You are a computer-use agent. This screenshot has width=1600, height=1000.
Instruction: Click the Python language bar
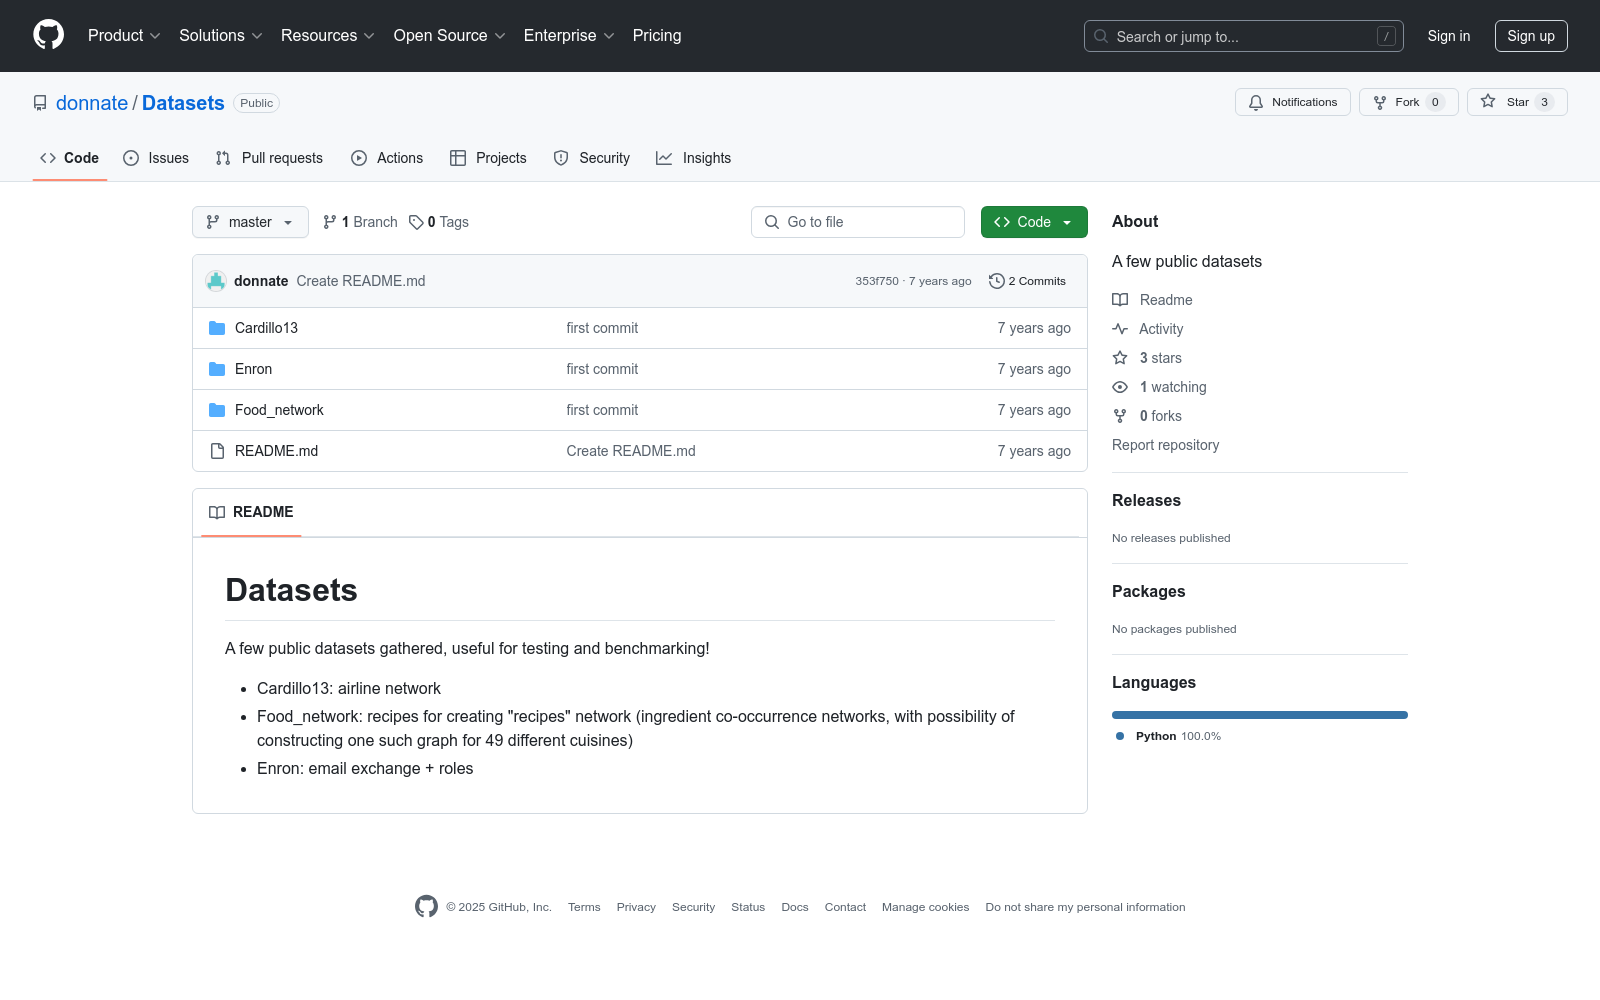pos(1260,715)
